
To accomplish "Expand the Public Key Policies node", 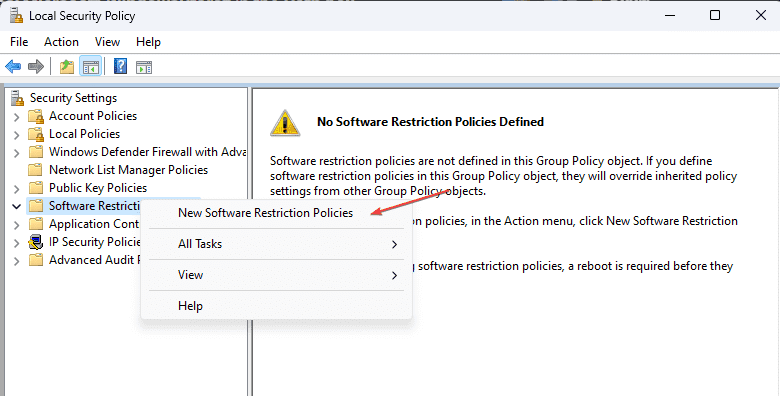I will pyautogui.click(x=16, y=189).
